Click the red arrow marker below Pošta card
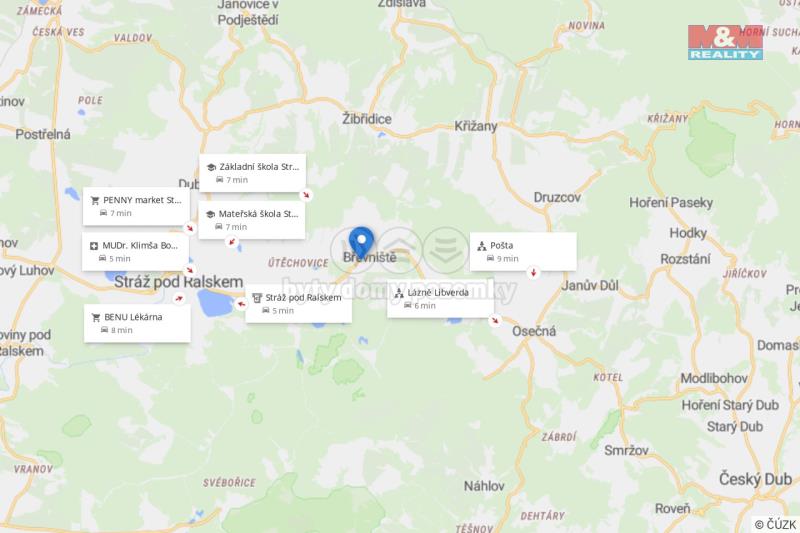Screen dimensions: 800x533 [x=533, y=272]
